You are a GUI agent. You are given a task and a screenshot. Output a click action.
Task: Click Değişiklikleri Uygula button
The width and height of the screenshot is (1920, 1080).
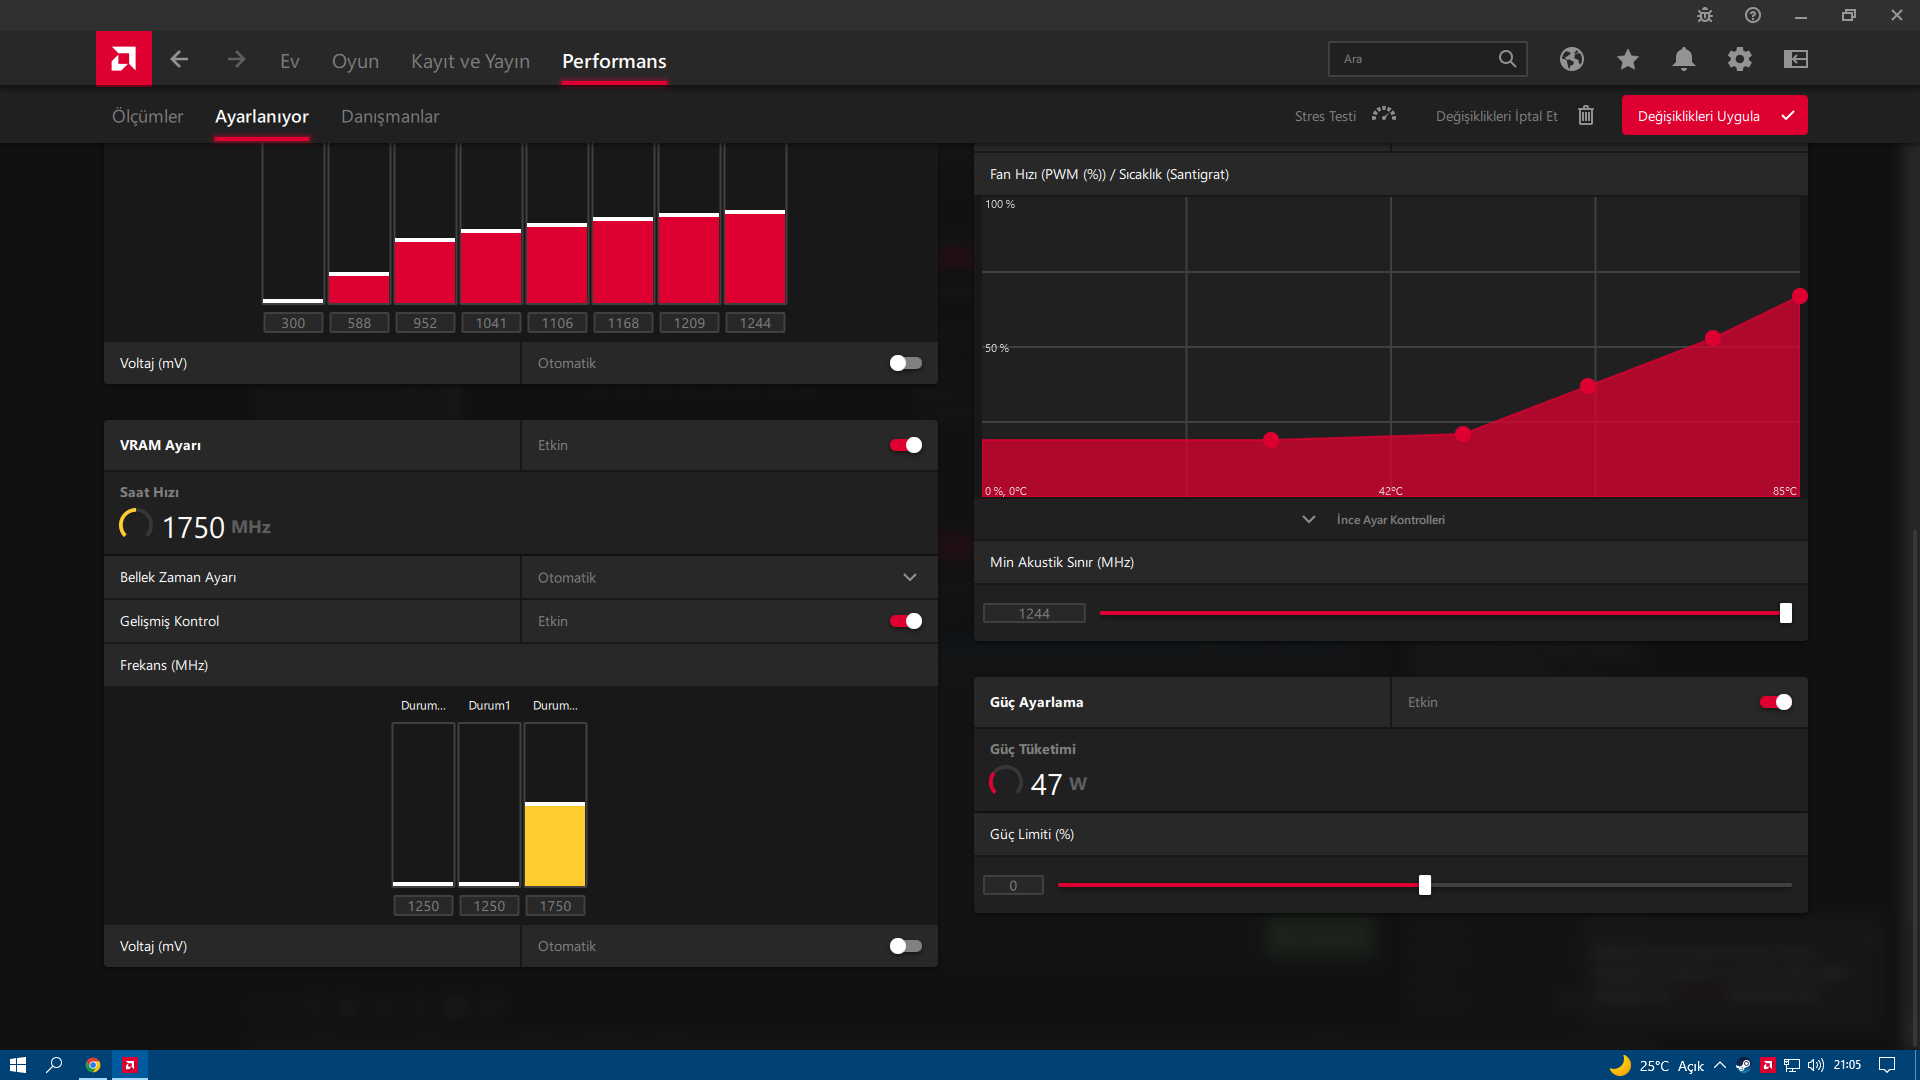pos(1714,116)
